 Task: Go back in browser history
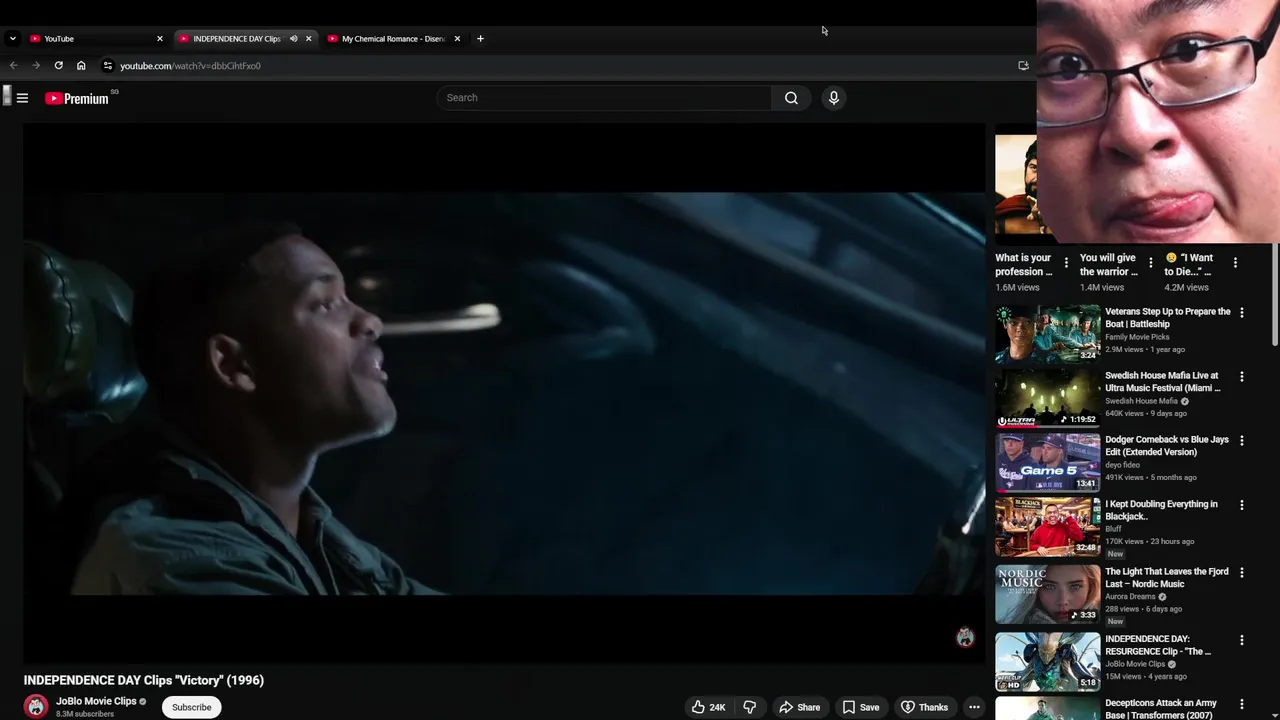14,65
